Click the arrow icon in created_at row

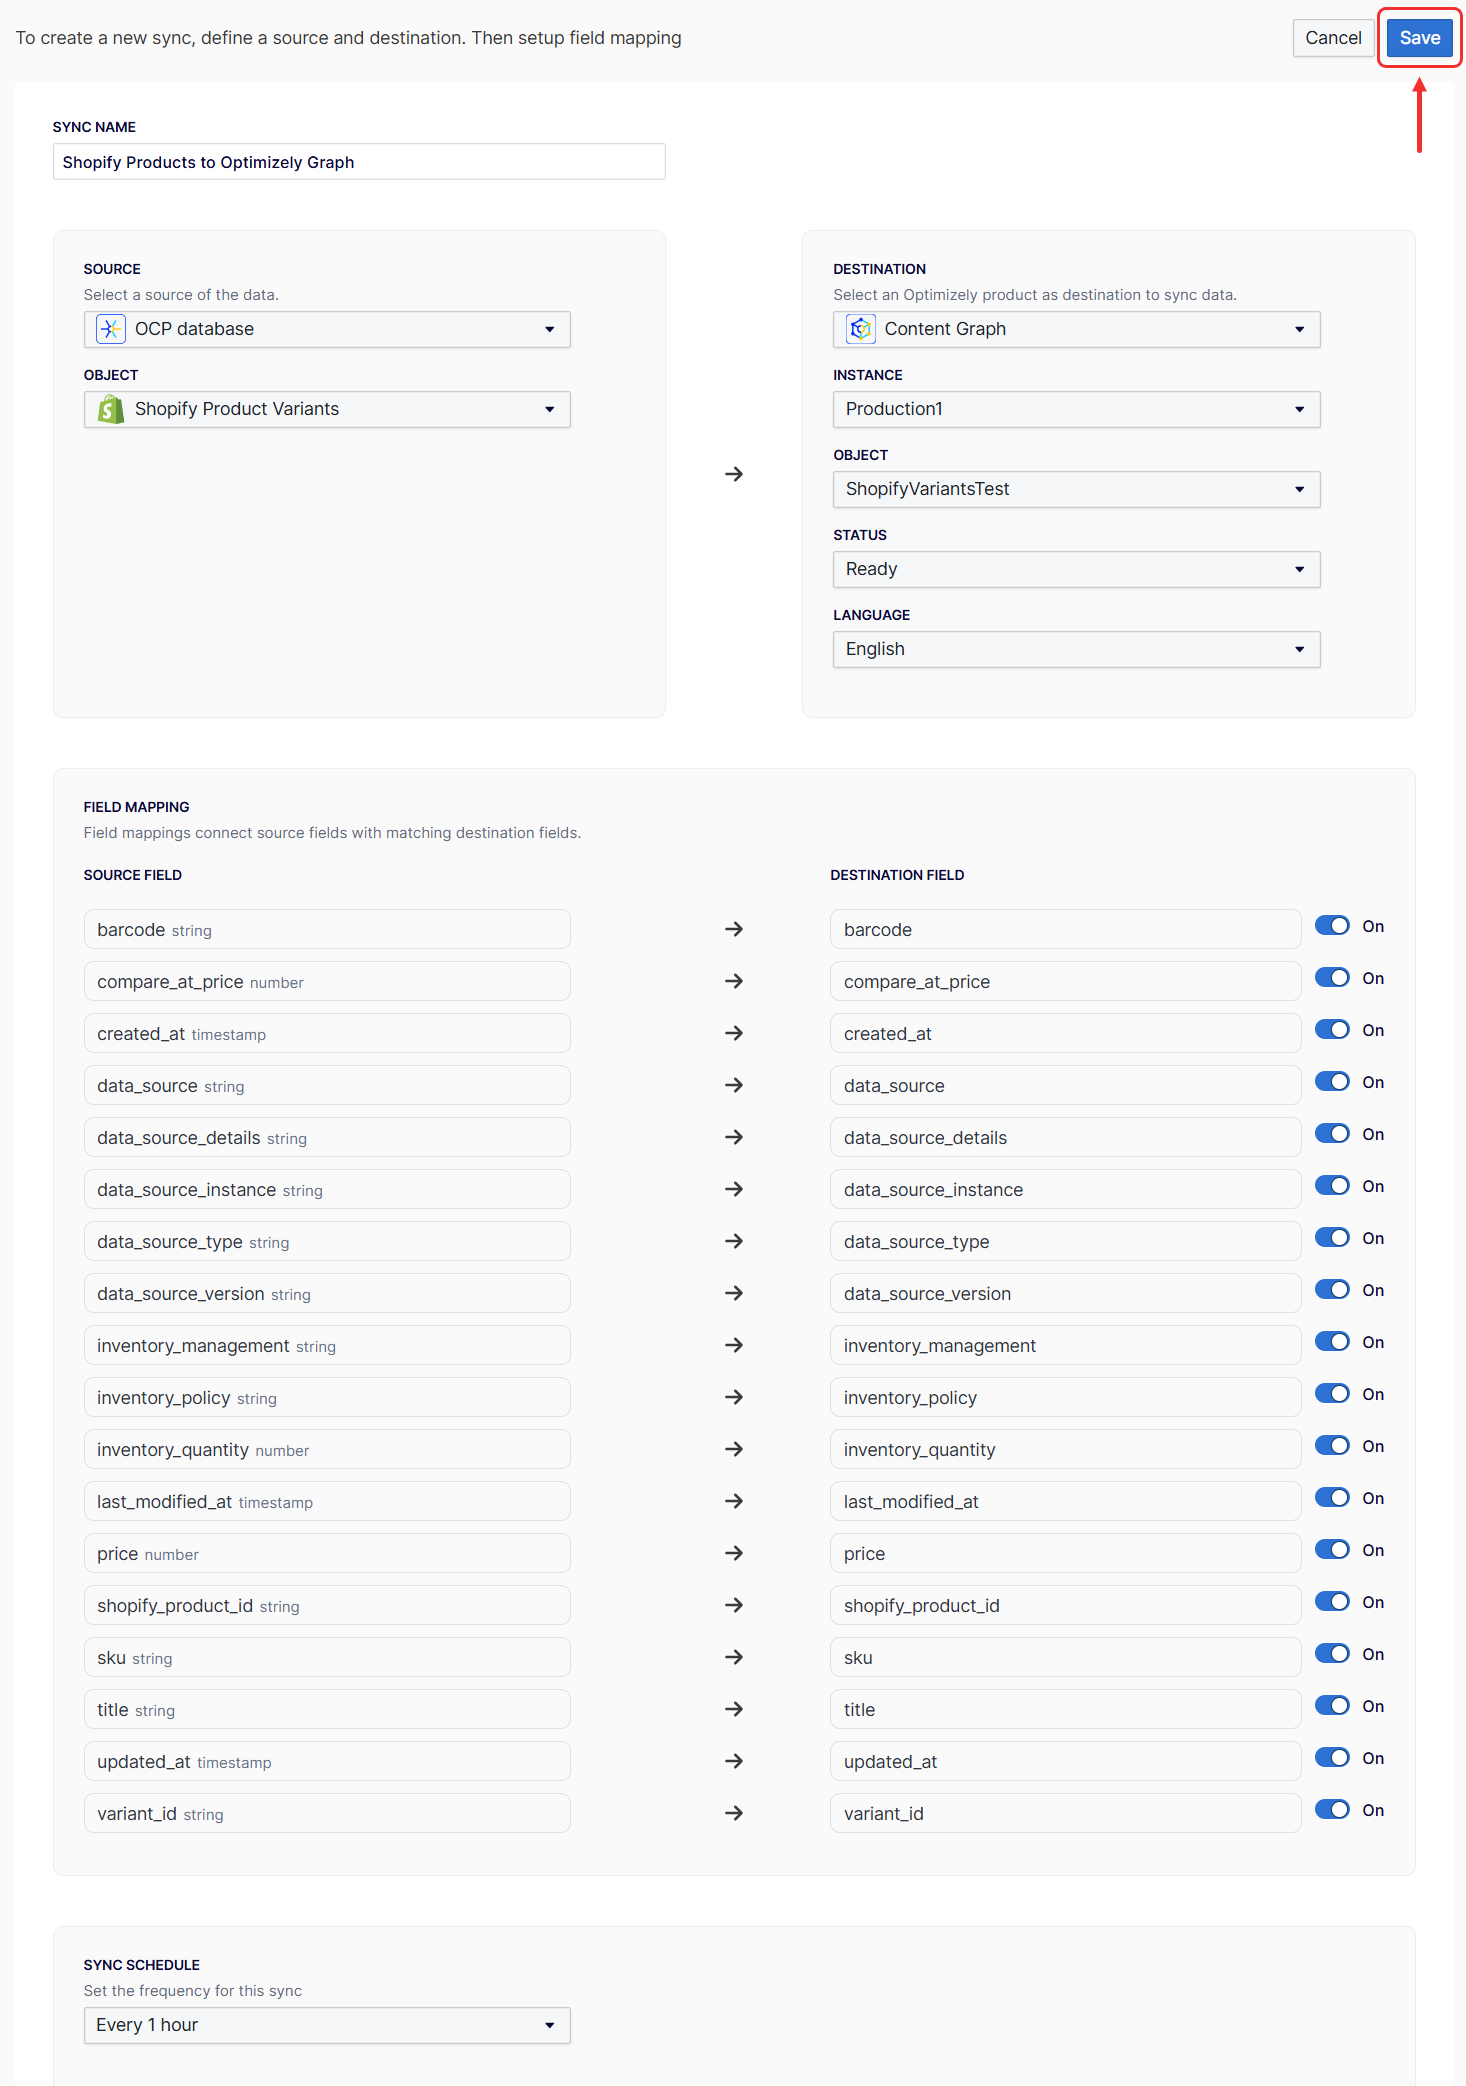pos(734,1033)
